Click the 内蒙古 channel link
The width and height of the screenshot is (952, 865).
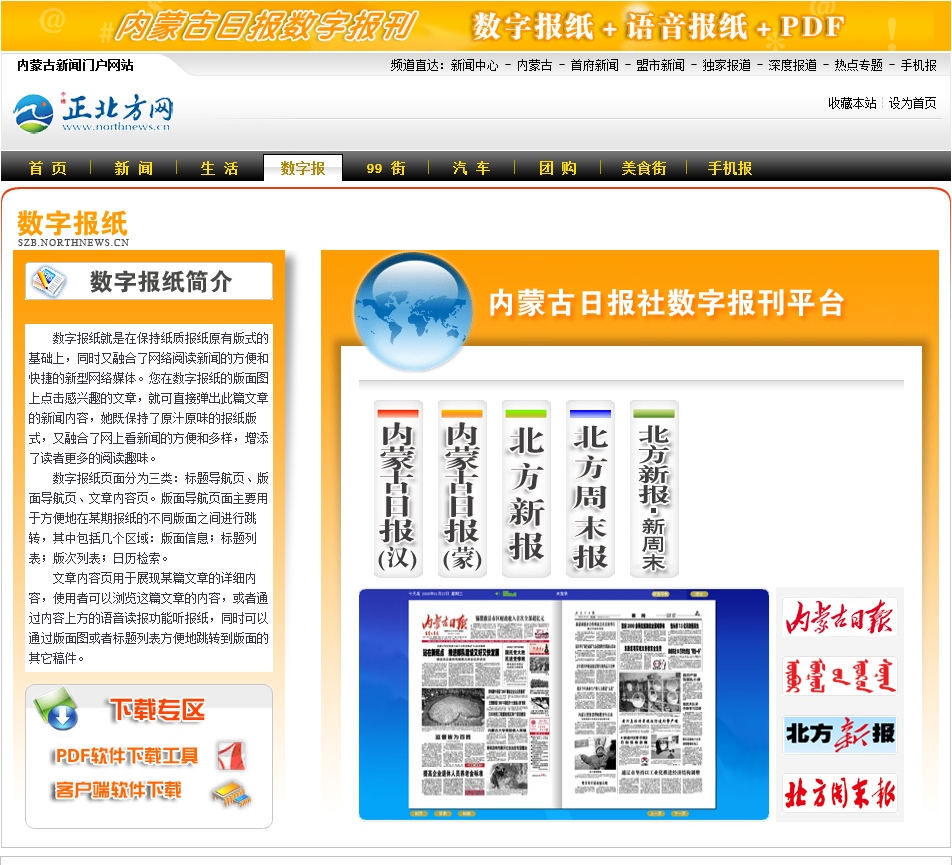(x=534, y=66)
